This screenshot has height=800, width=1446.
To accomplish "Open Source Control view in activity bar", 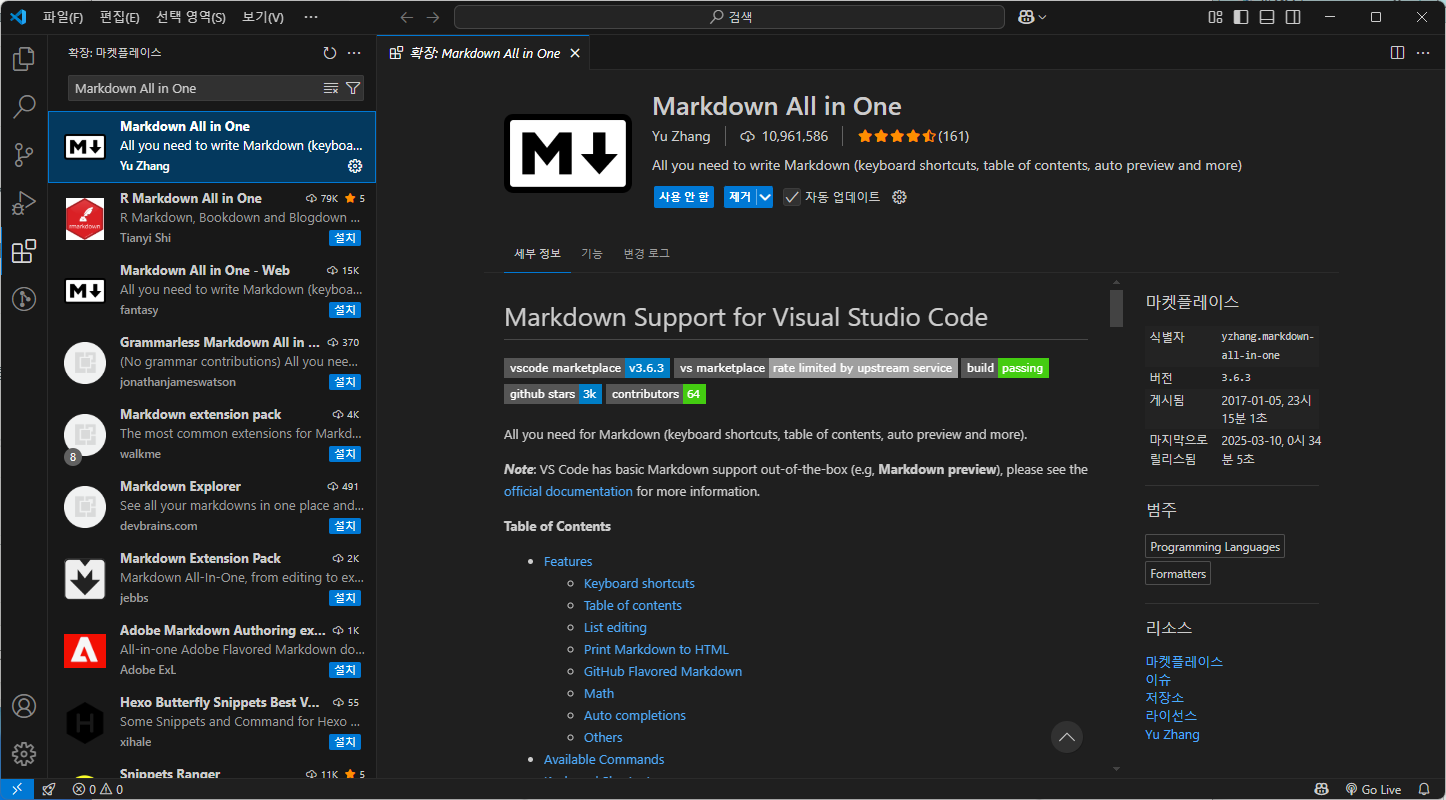I will (x=24, y=154).
